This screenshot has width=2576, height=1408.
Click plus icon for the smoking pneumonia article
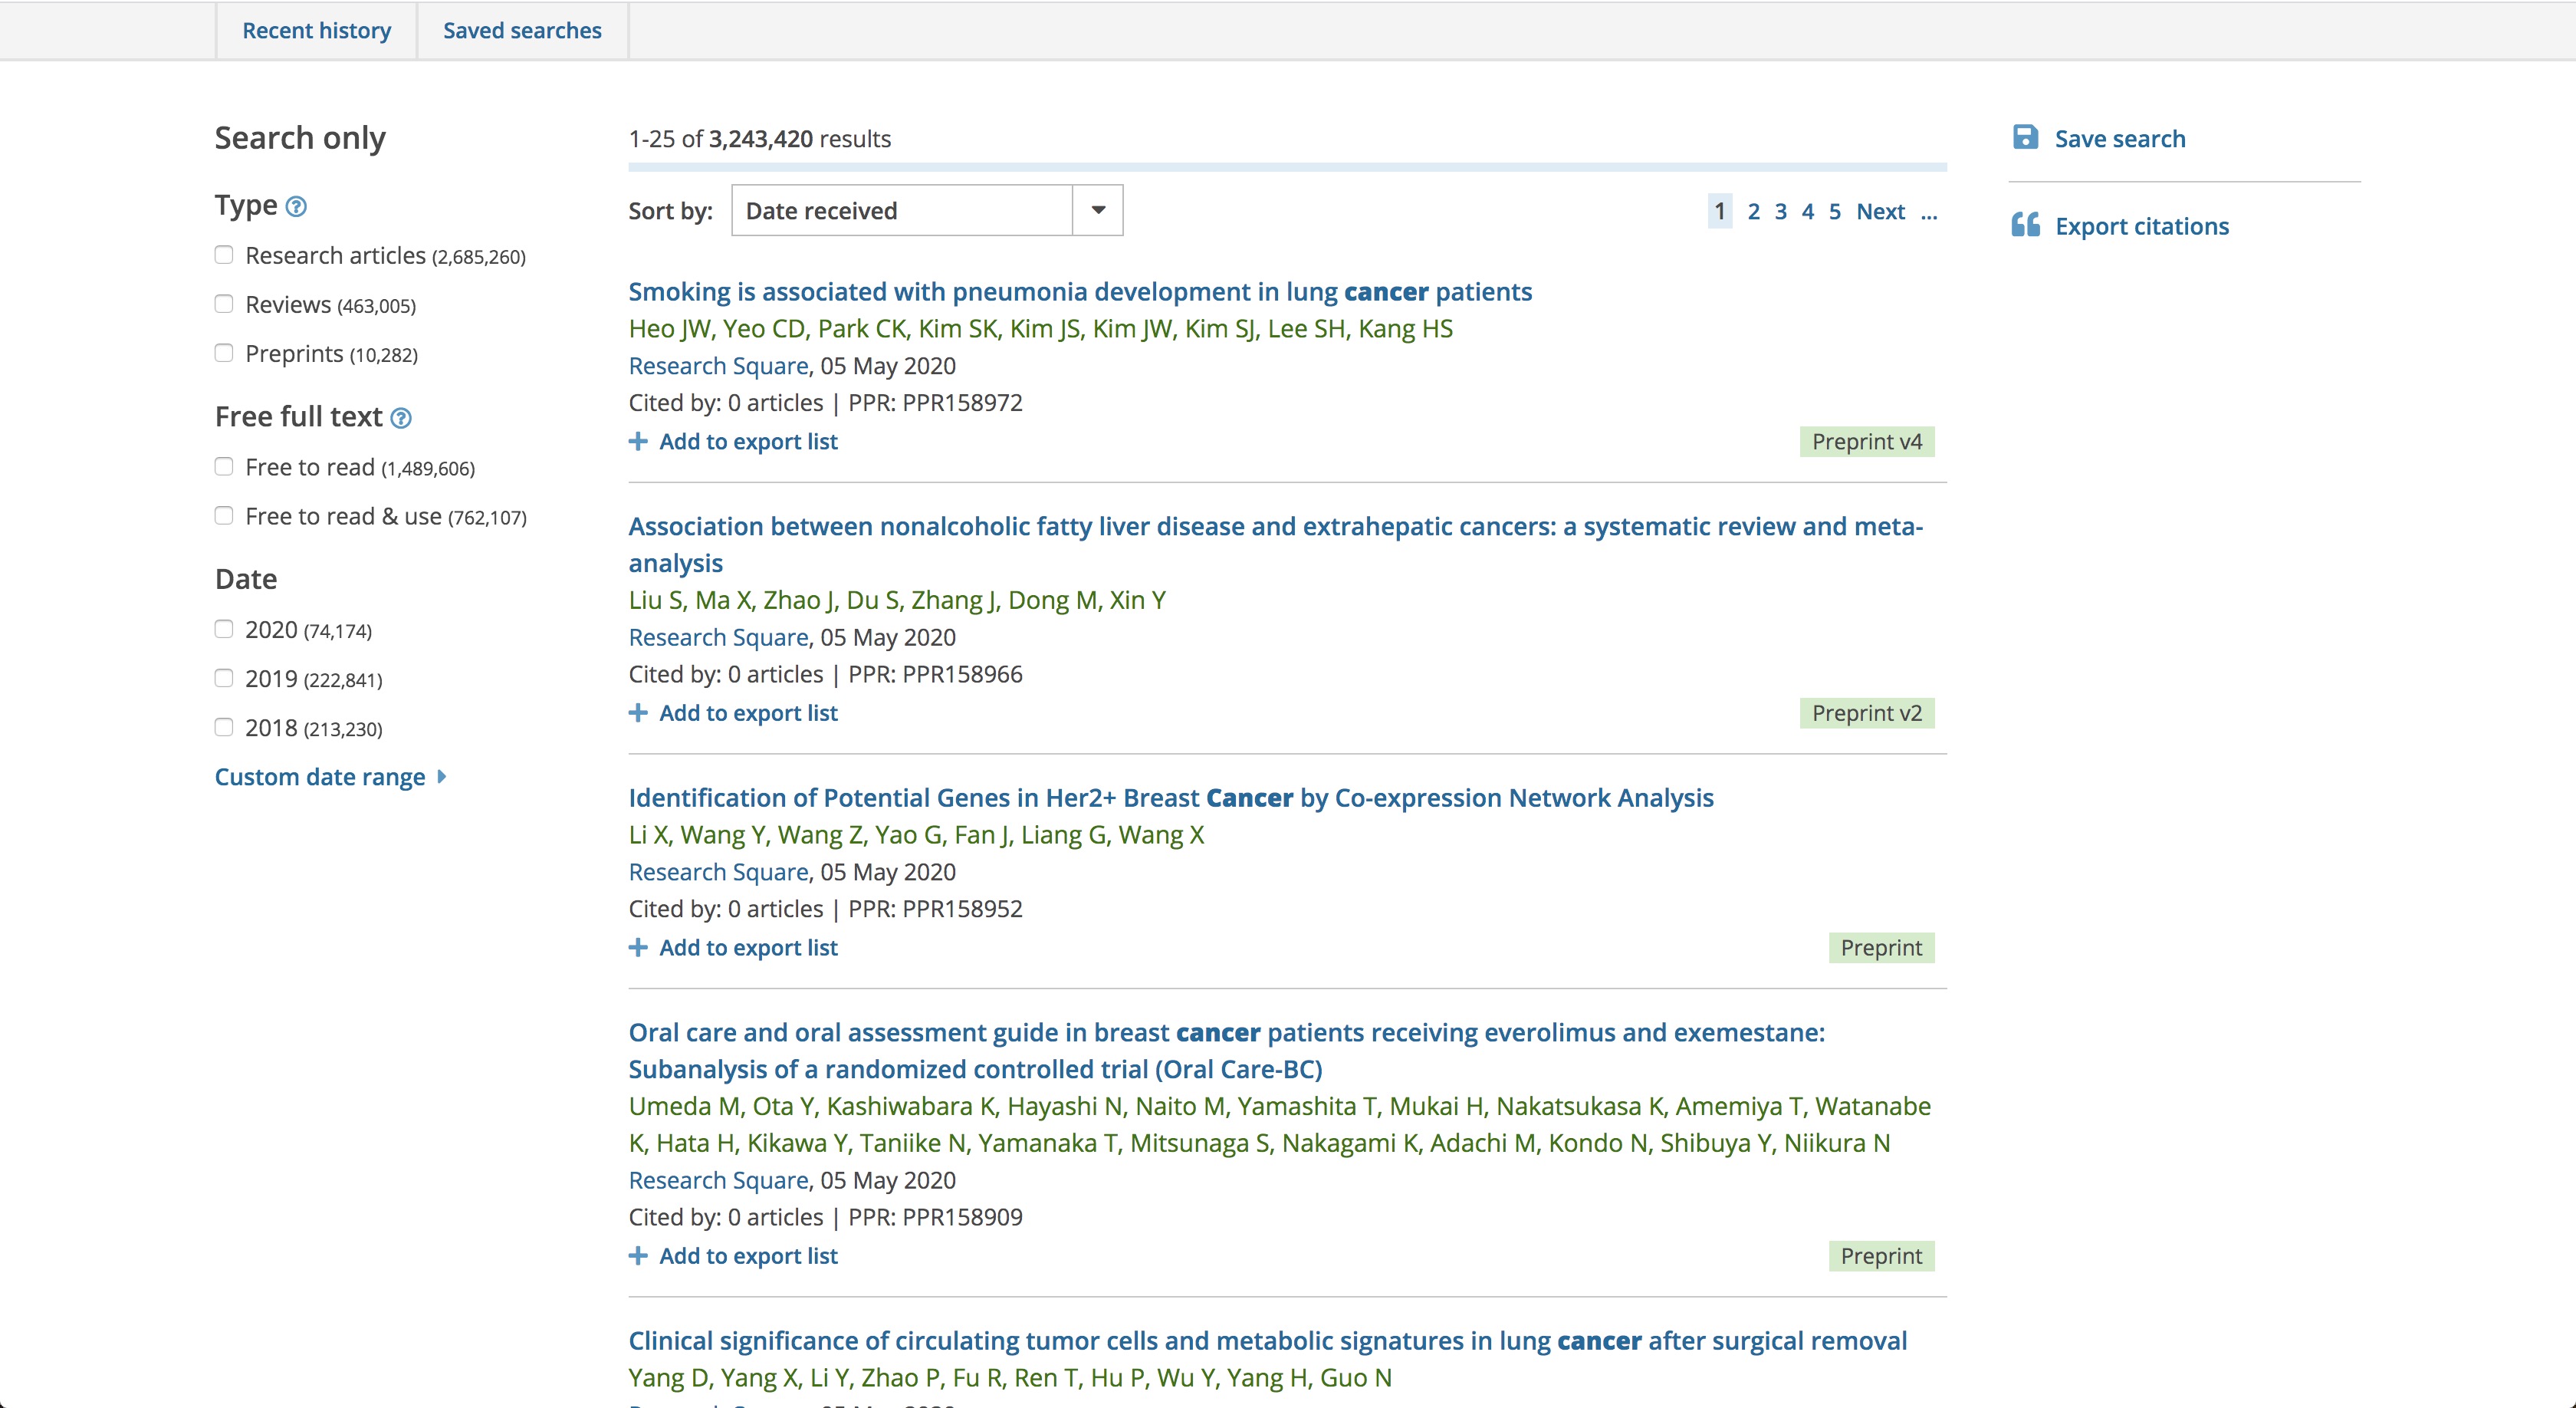(638, 441)
